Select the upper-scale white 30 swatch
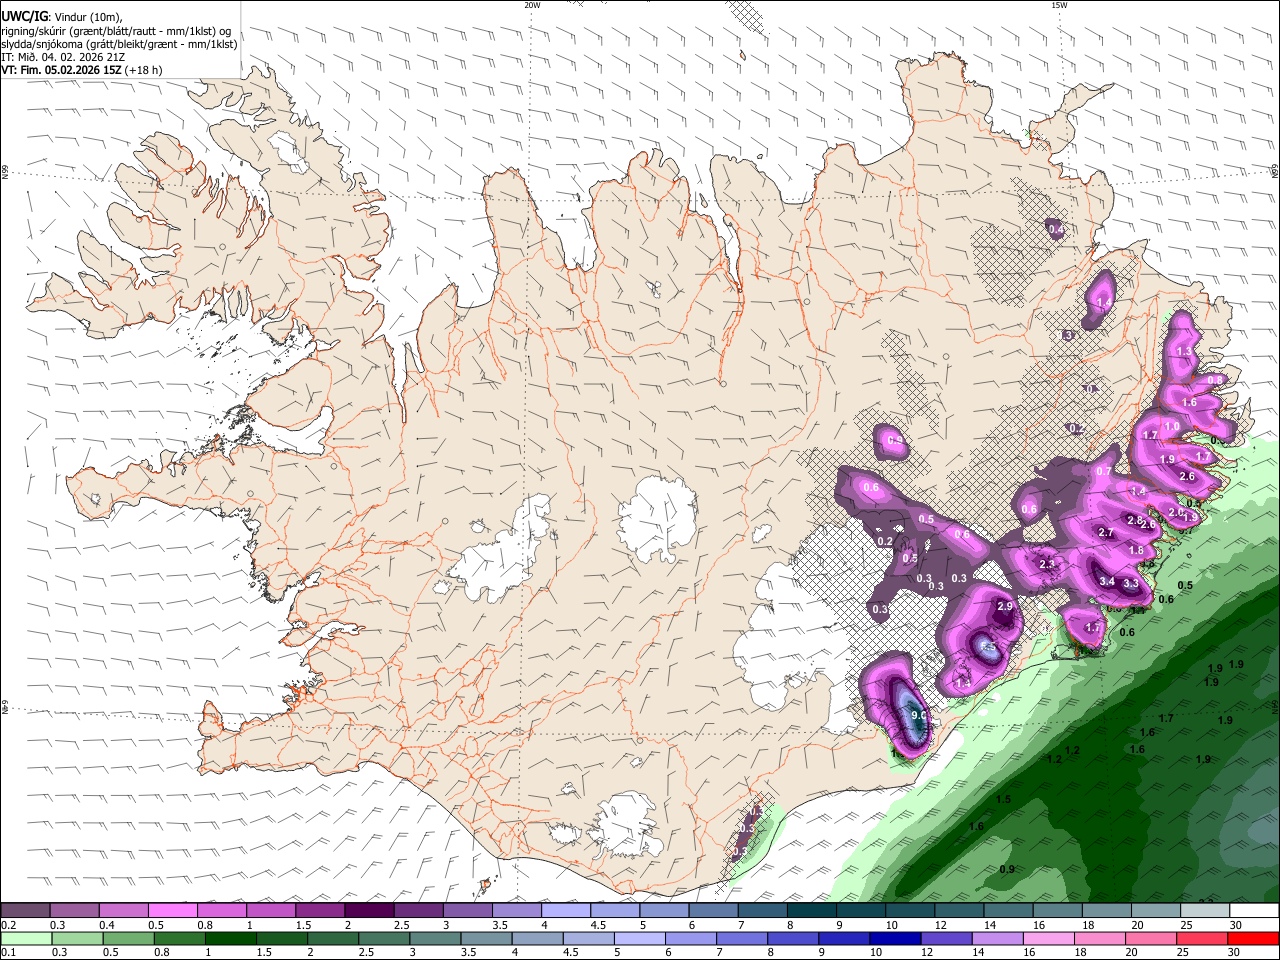The width and height of the screenshot is (1280, 960). tap(1255, 910)
